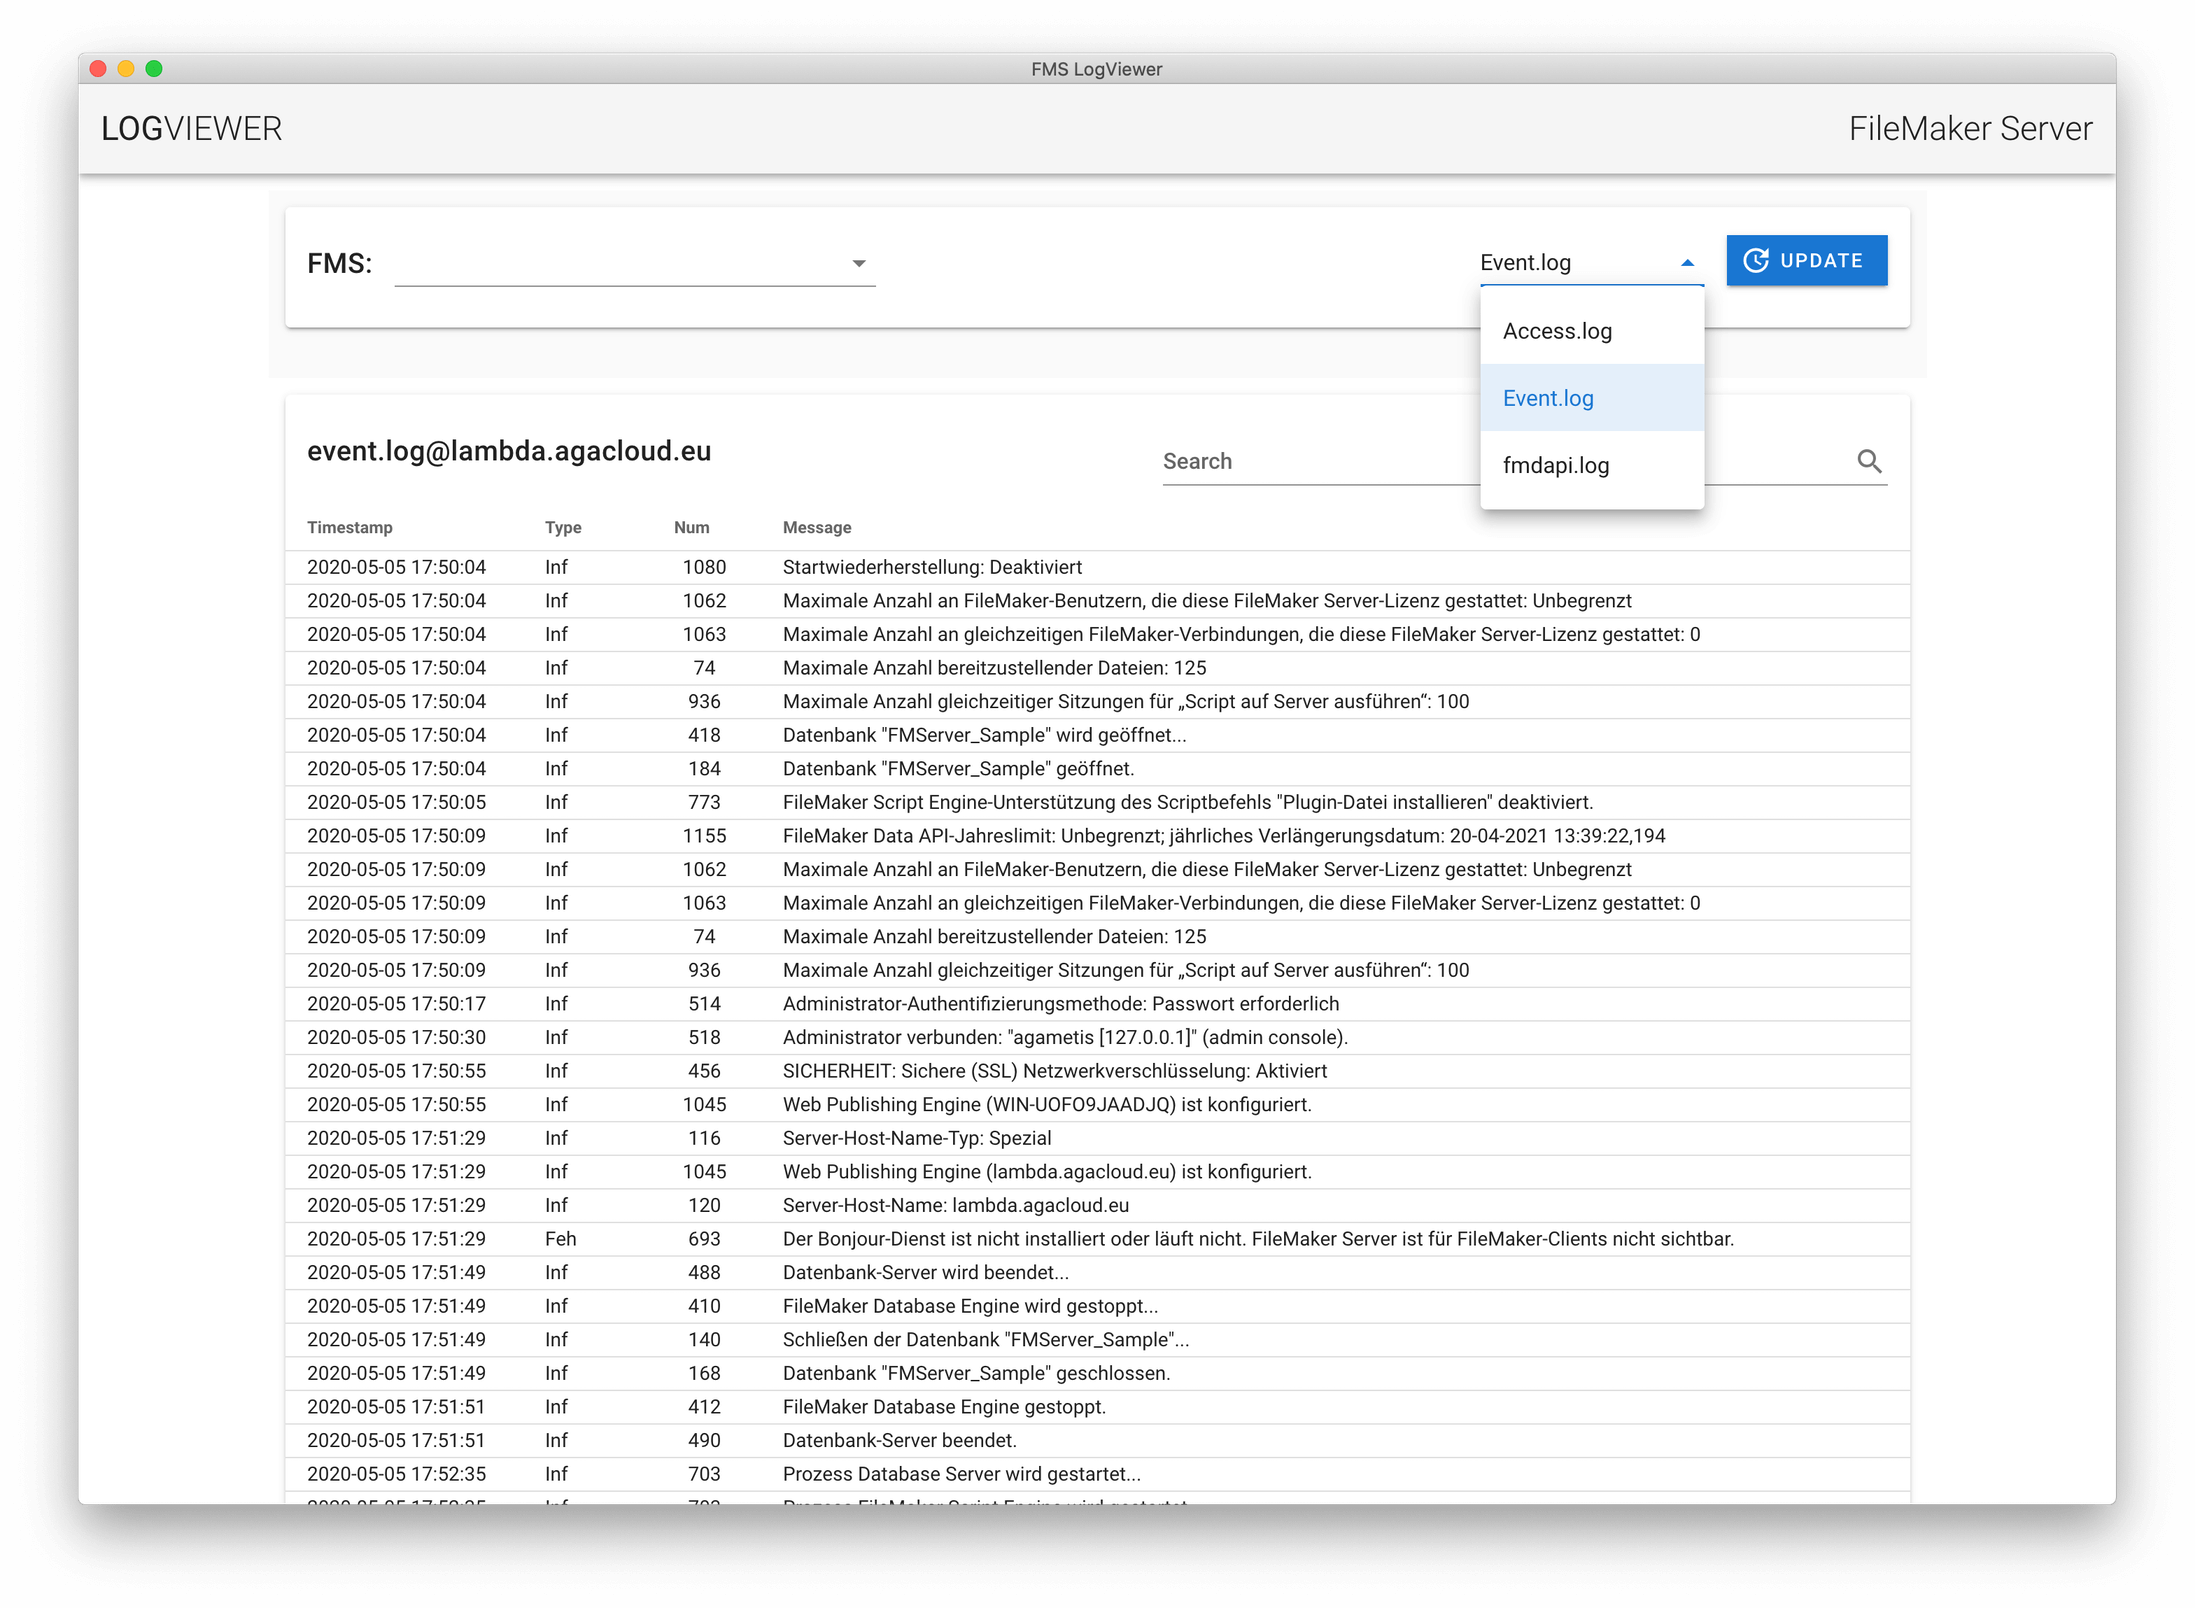This screenshot has height=1608, width=2195.
Task: Click Web Publishing Engine (lambda.agacloud.eu) message
Action: (1047, 1172)
